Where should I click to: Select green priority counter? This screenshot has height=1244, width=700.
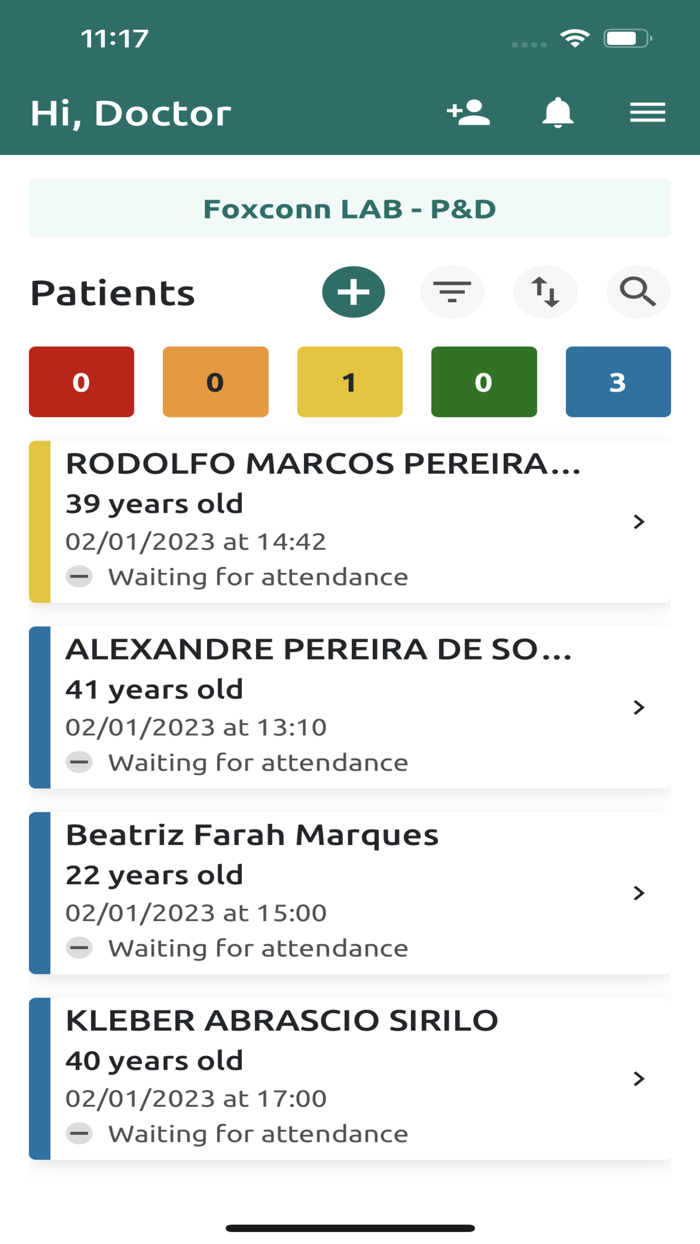(x=483, y=382)
